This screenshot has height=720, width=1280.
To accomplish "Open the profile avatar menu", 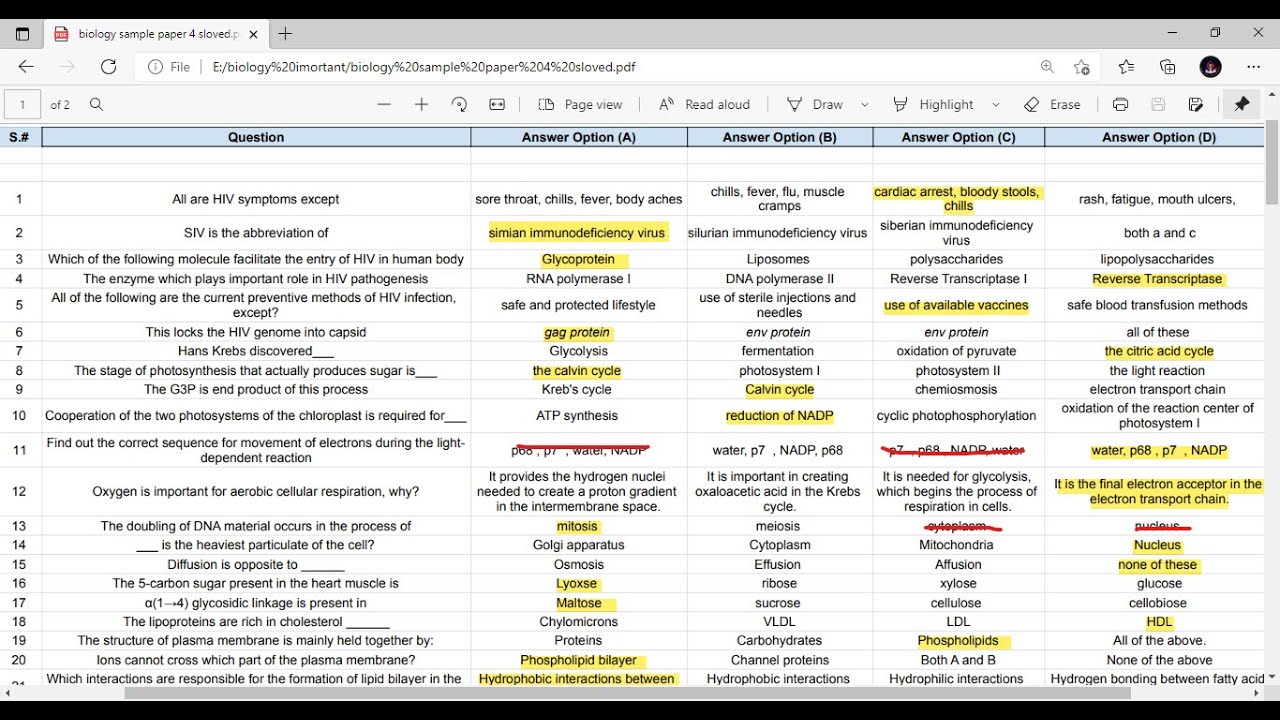I will 1211,67.
